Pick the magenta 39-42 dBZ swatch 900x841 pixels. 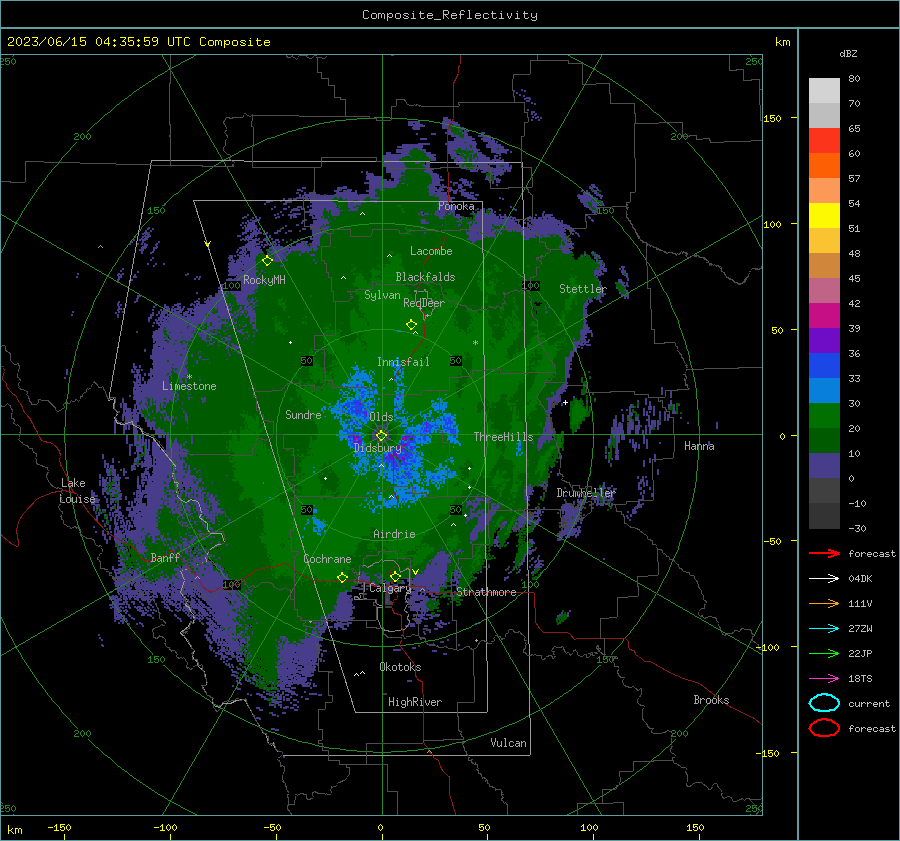[824, 316]
